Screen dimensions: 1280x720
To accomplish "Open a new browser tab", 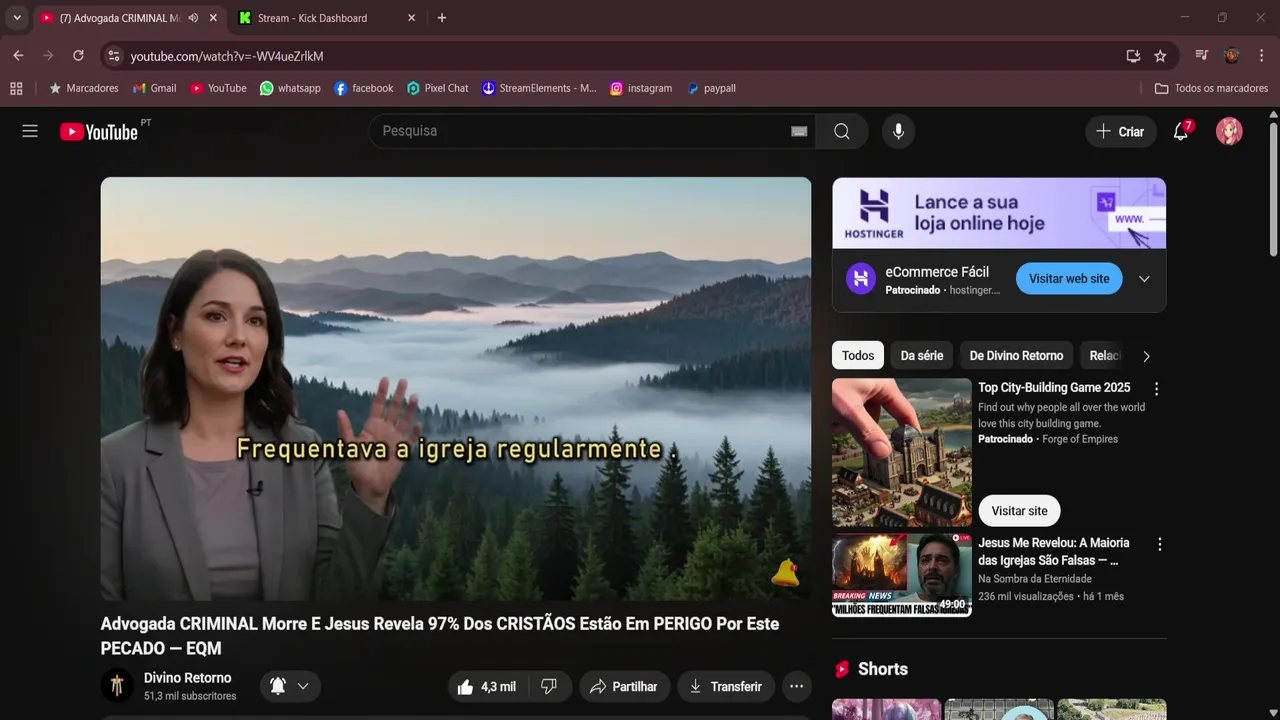I will [442, 18].
